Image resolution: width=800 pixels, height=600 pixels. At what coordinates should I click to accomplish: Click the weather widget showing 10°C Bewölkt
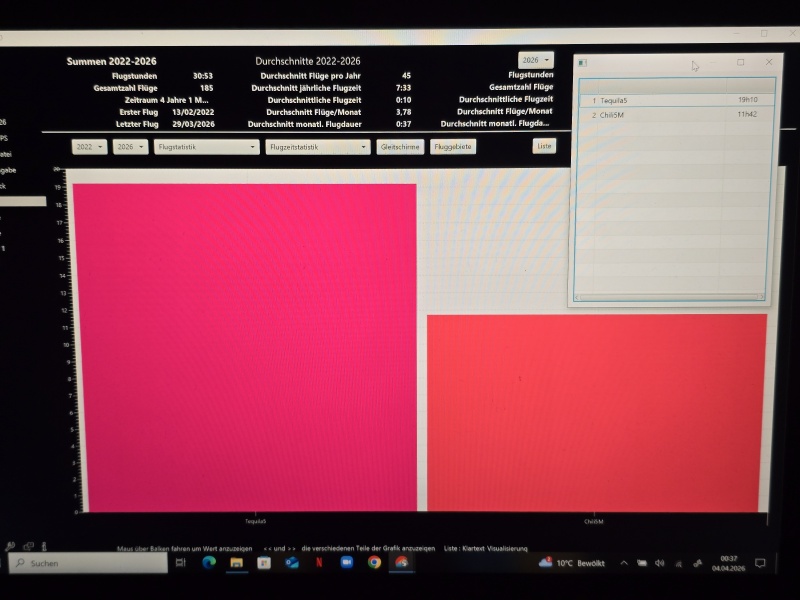click(572, 563)
